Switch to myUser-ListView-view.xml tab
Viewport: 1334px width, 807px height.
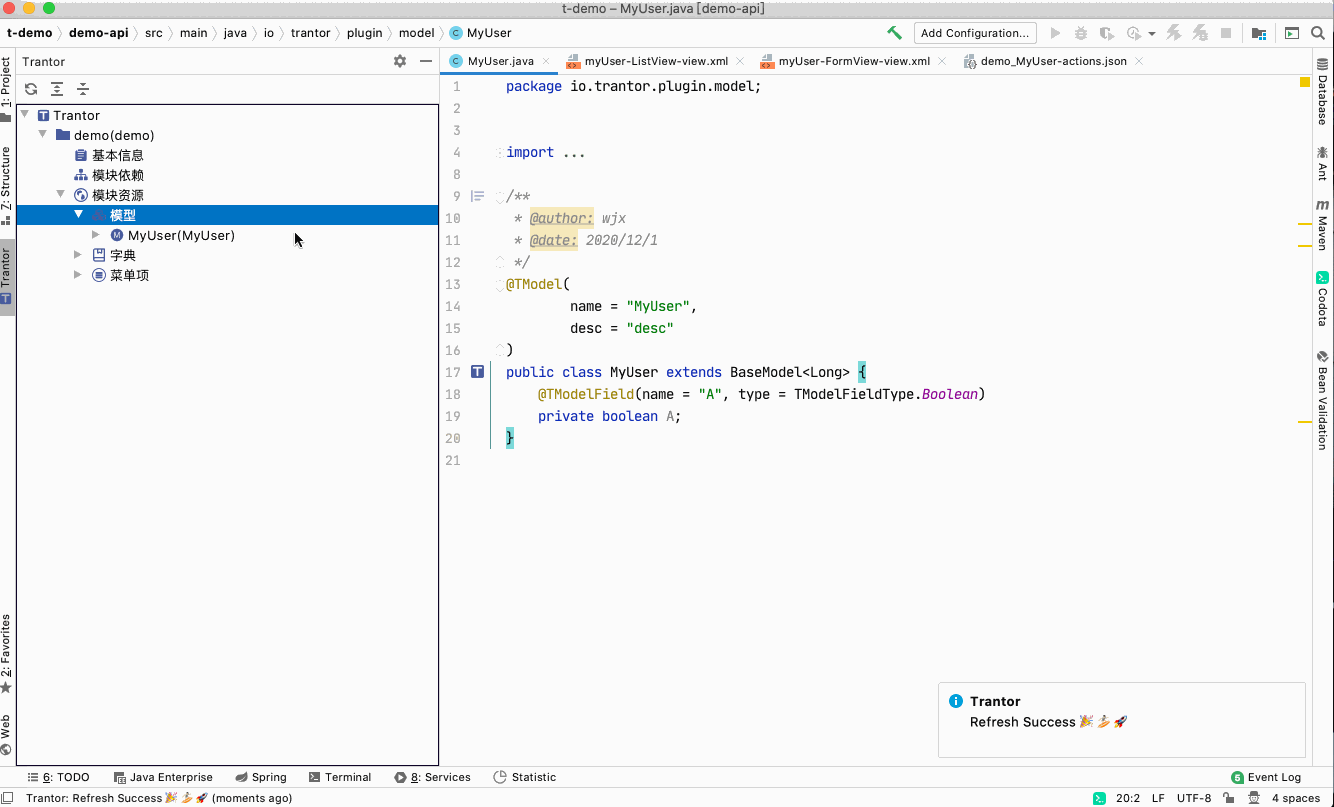pyautogui.click(x=656, y=61)
